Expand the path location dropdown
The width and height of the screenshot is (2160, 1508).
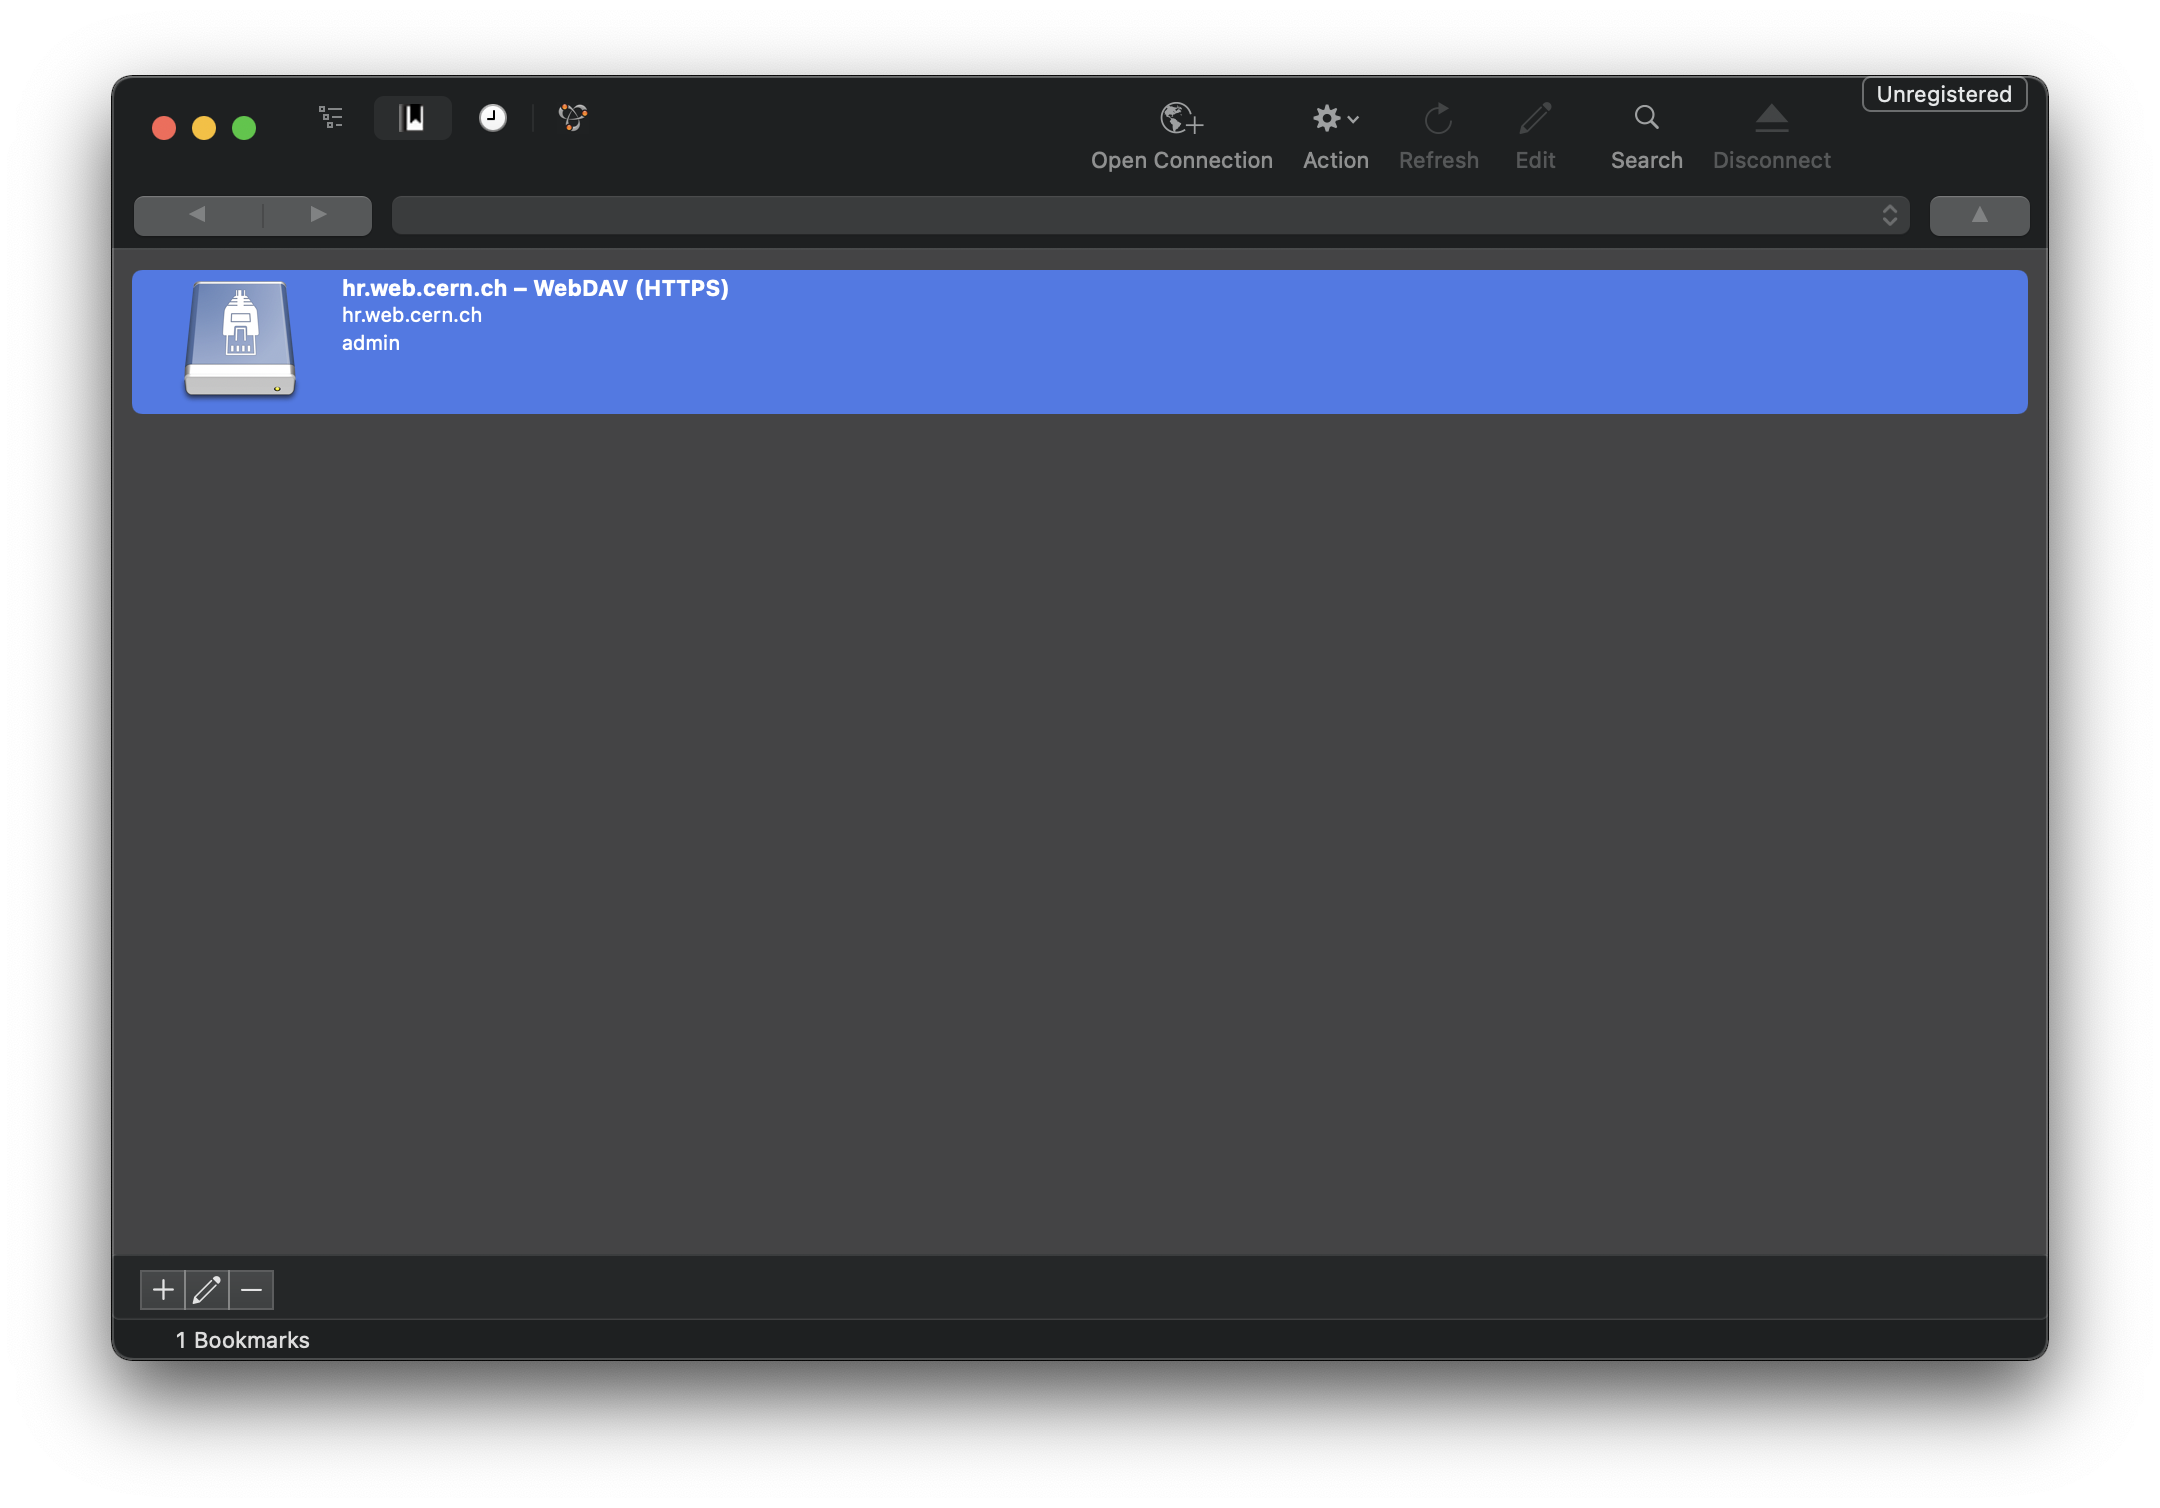(1892, 215)
